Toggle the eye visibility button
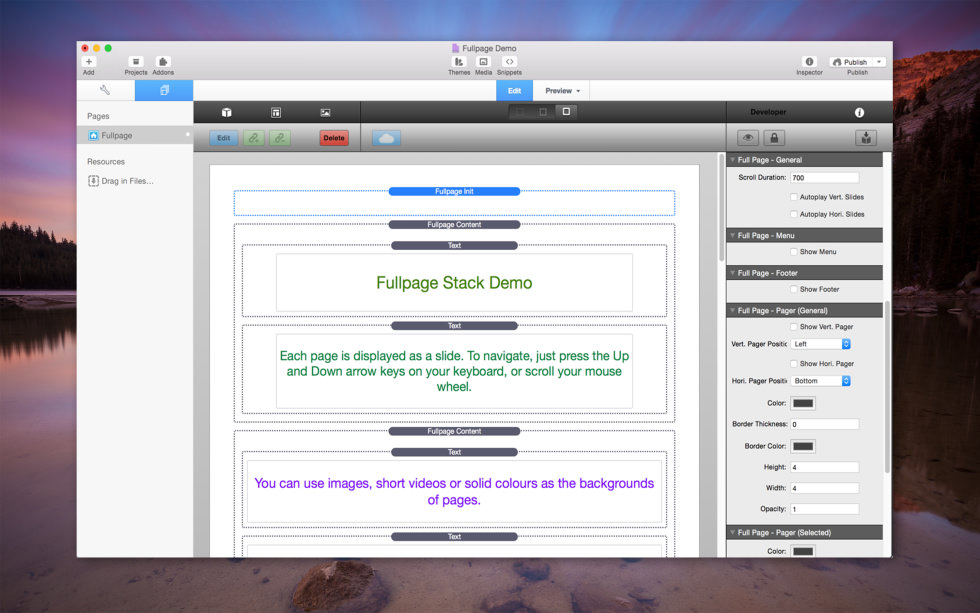This screenshot has height=613, width=980. click(x=748, y=138)
